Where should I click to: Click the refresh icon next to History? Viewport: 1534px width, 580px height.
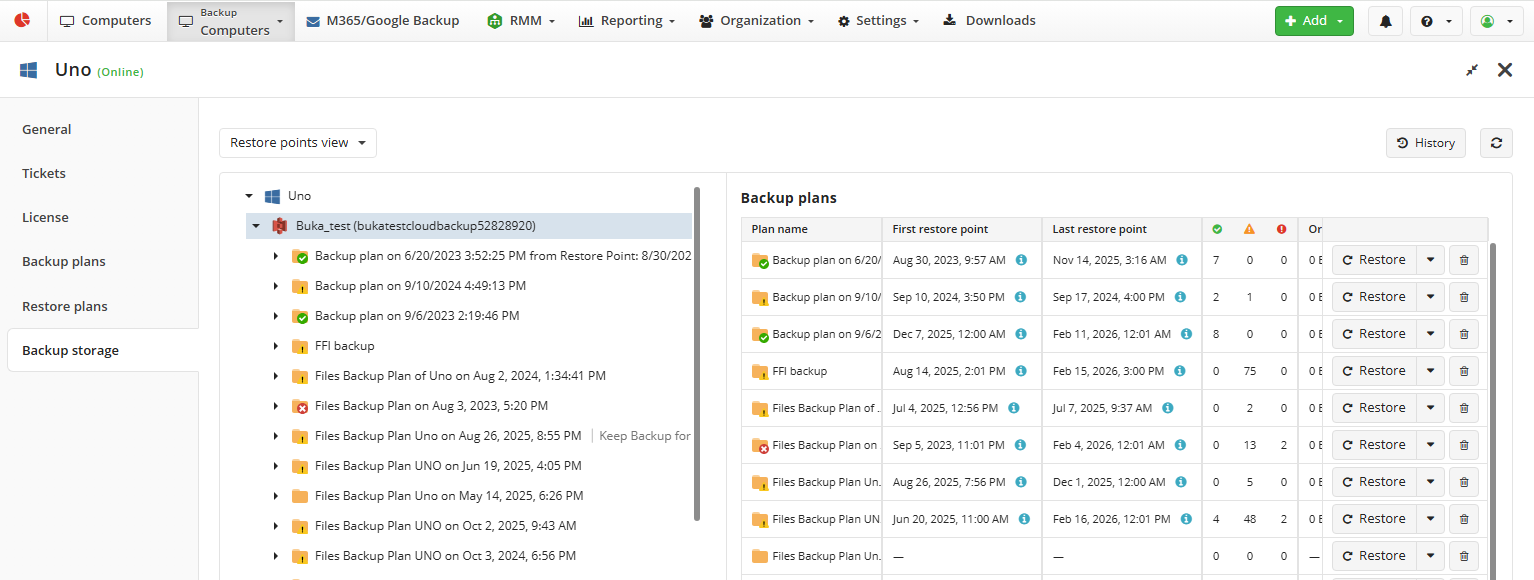pos(1496,143)
